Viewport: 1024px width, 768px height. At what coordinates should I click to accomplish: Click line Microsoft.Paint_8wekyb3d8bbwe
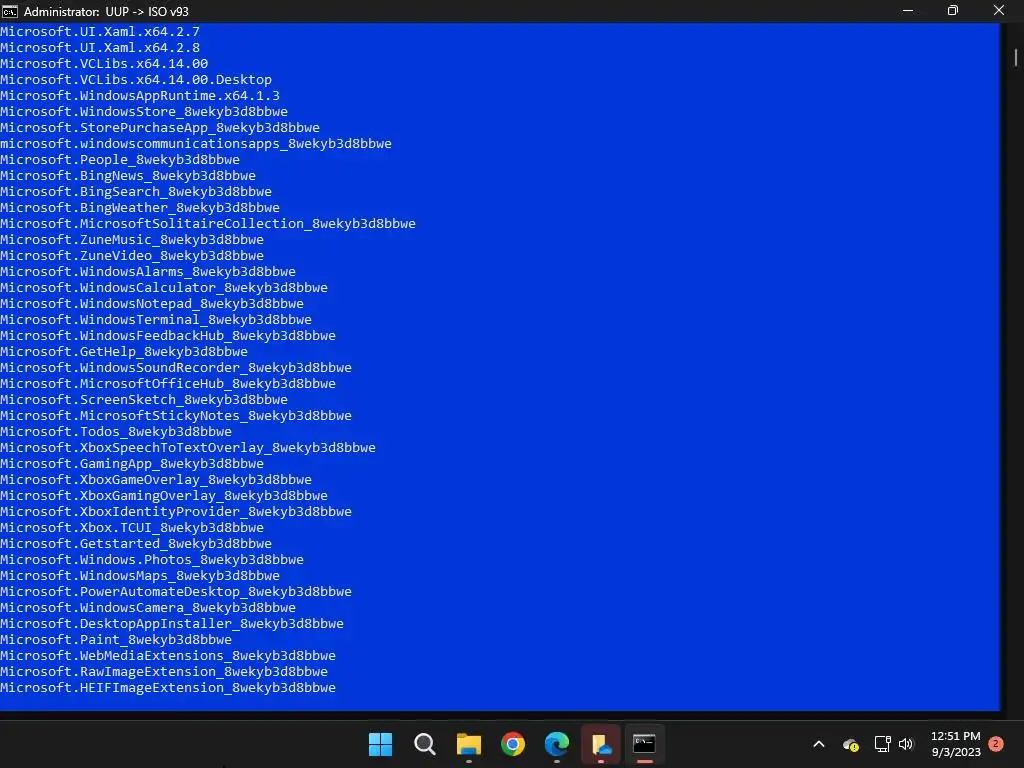pos(116,639)
